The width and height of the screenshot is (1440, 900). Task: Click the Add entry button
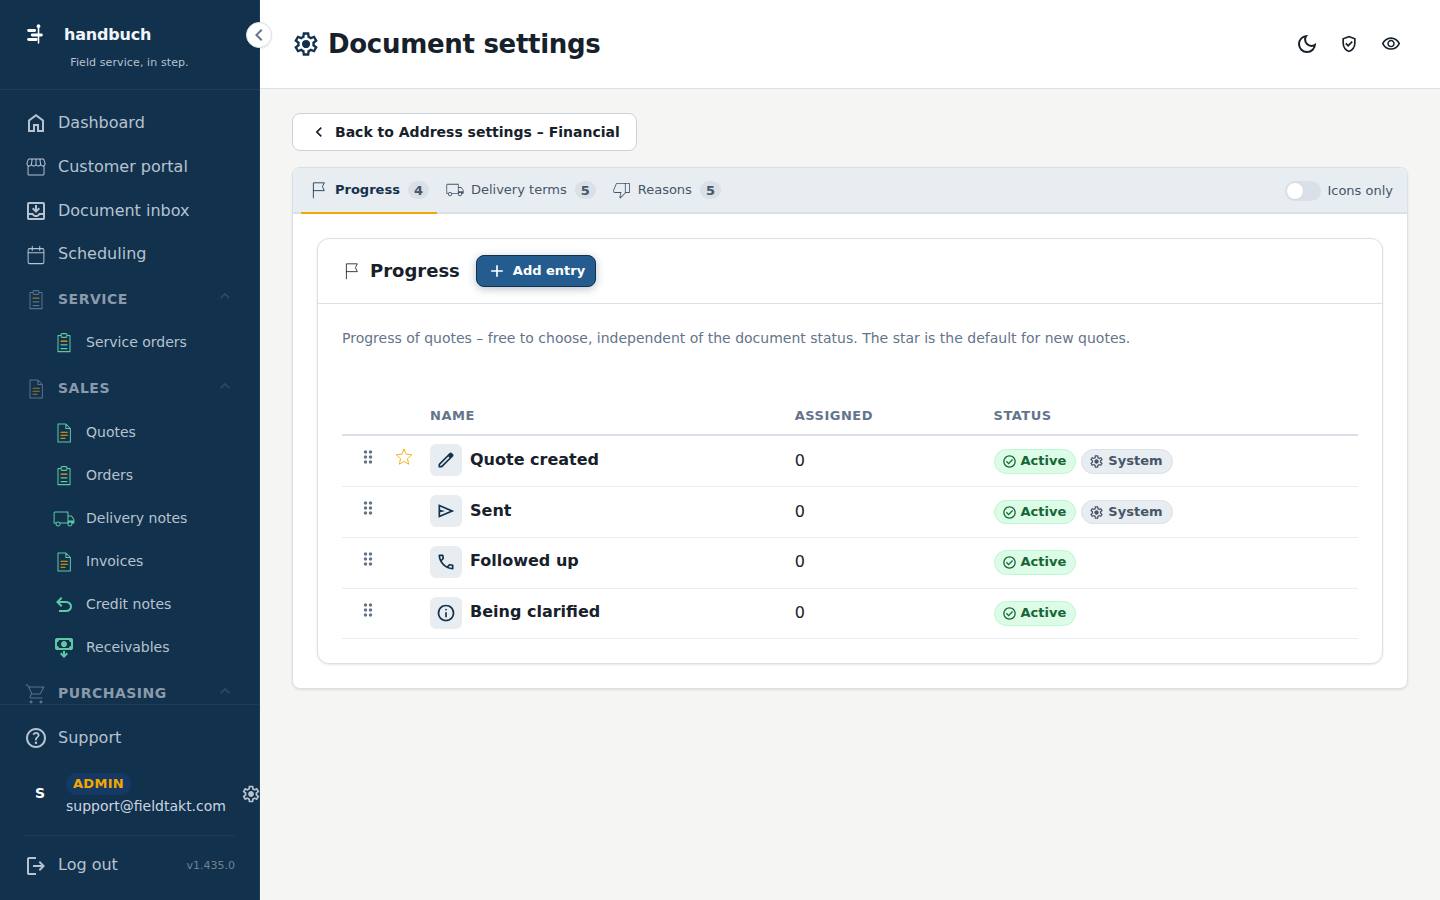536,271
